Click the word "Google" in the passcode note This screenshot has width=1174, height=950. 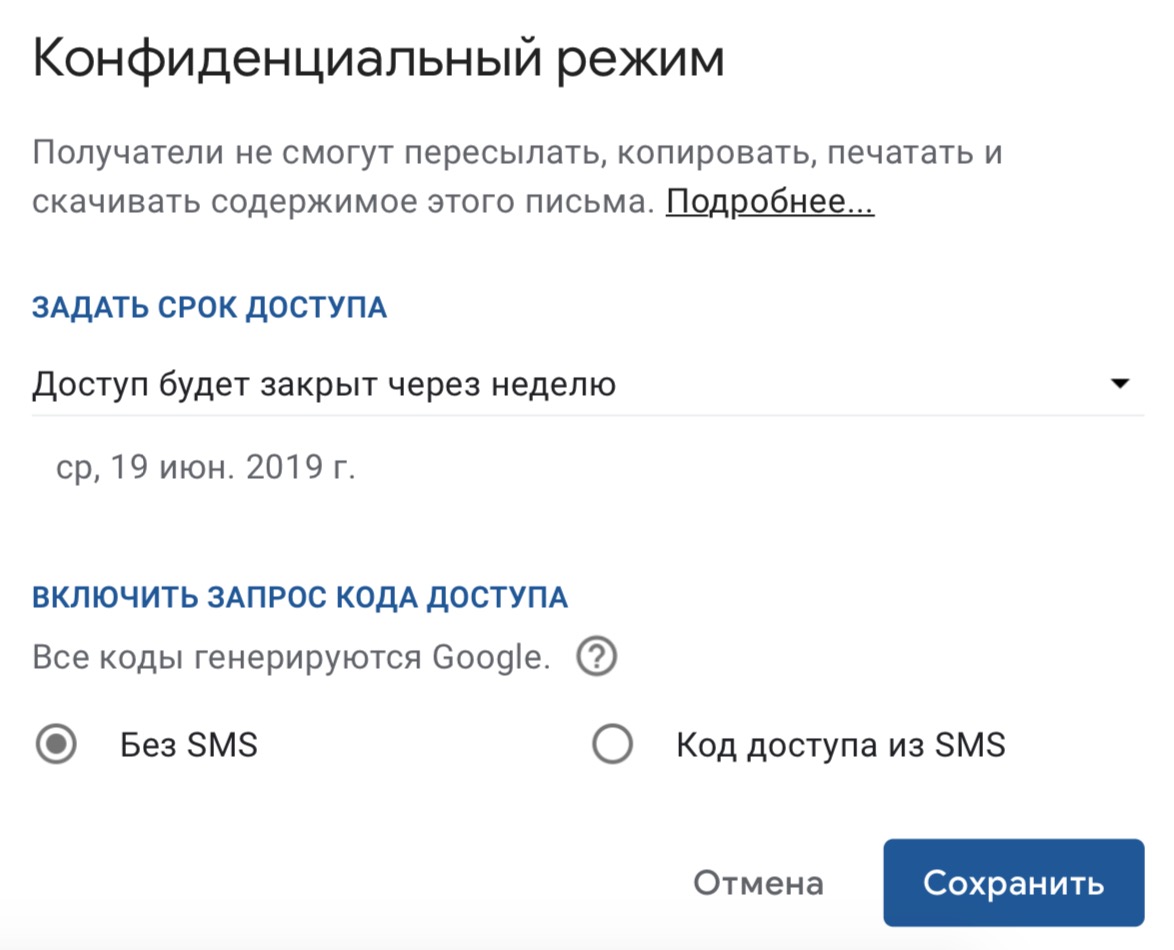490,658
